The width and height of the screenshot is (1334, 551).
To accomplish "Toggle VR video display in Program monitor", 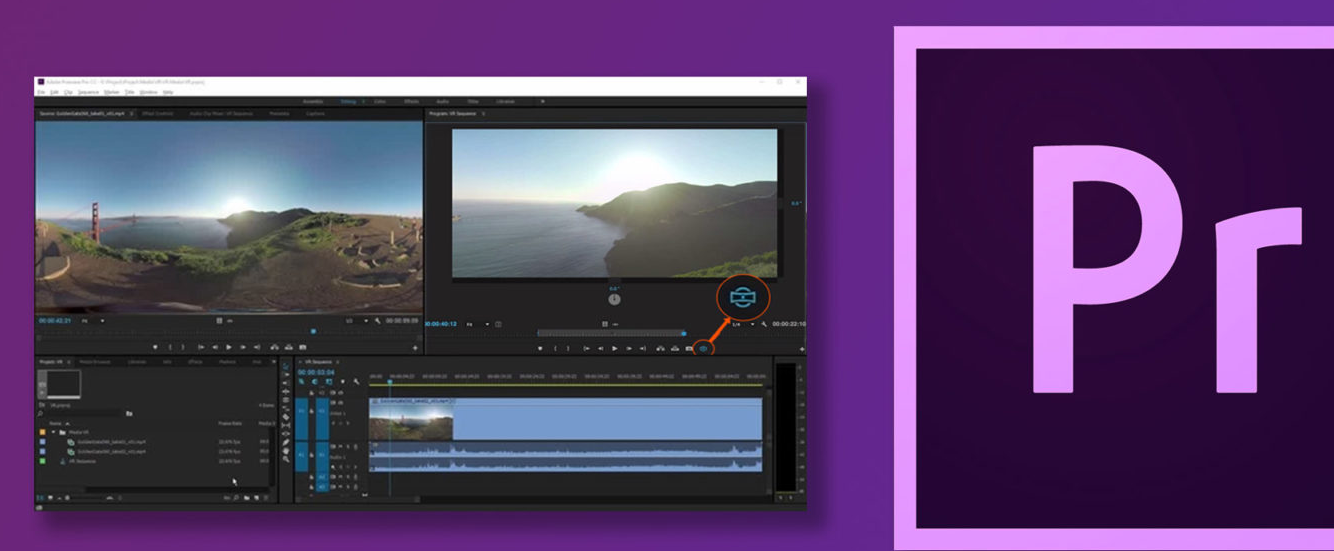I will (x=703, y=348).
